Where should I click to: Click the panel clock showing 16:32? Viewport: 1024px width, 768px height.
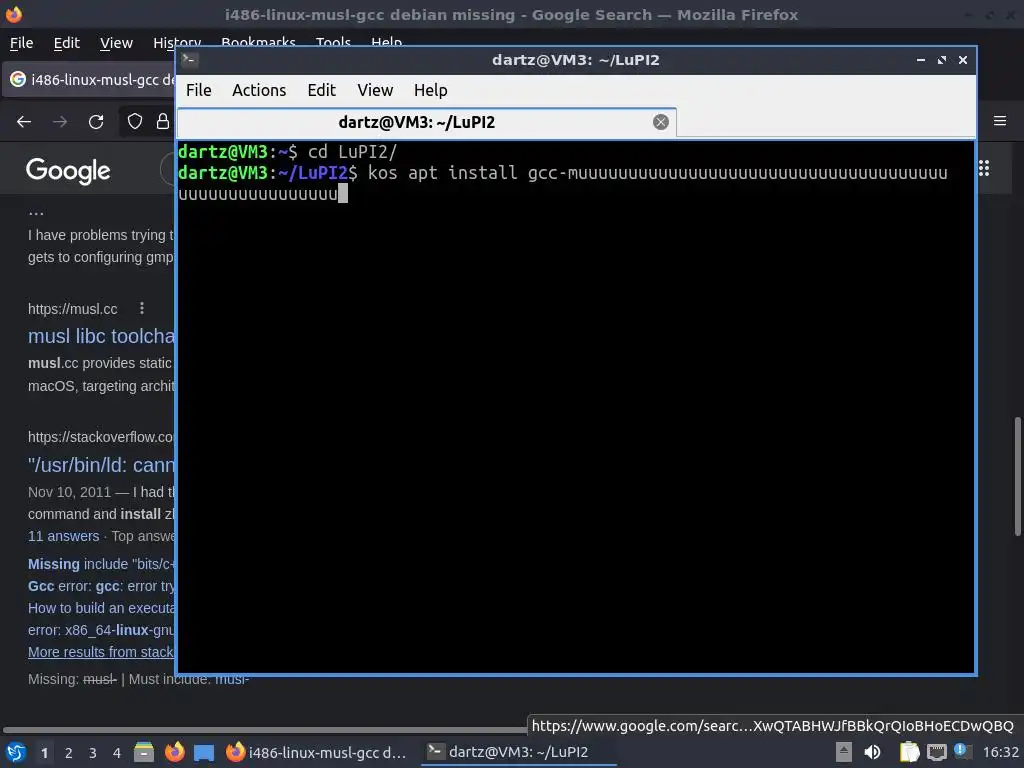click(x=1000, y=752)
